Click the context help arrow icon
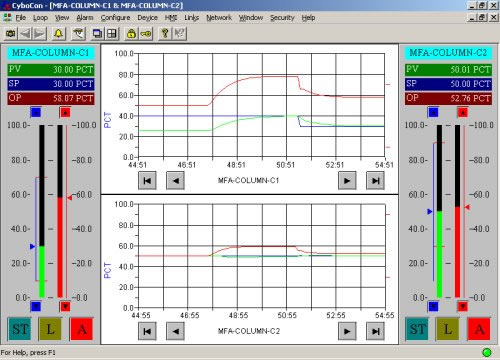500x360 pixels. click(179, 33)
